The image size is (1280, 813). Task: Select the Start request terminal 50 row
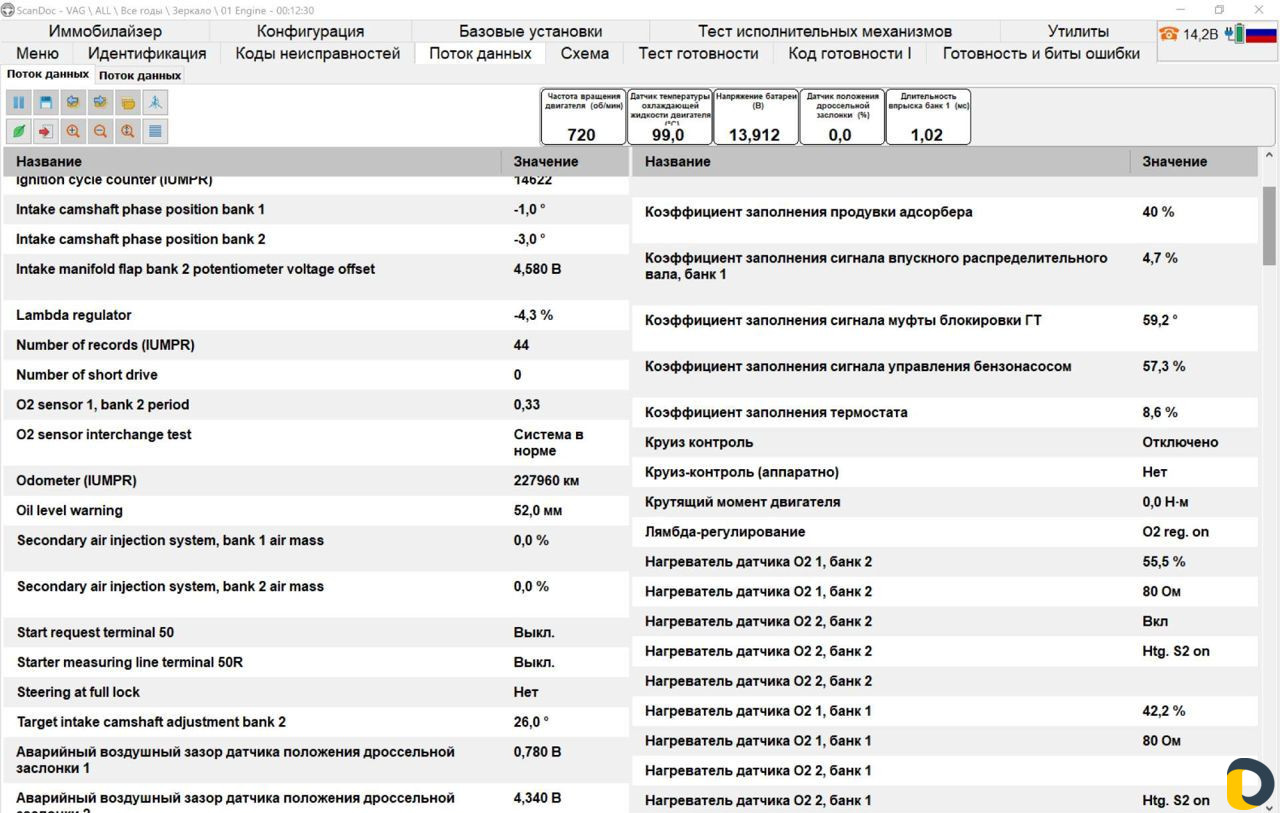316,633
